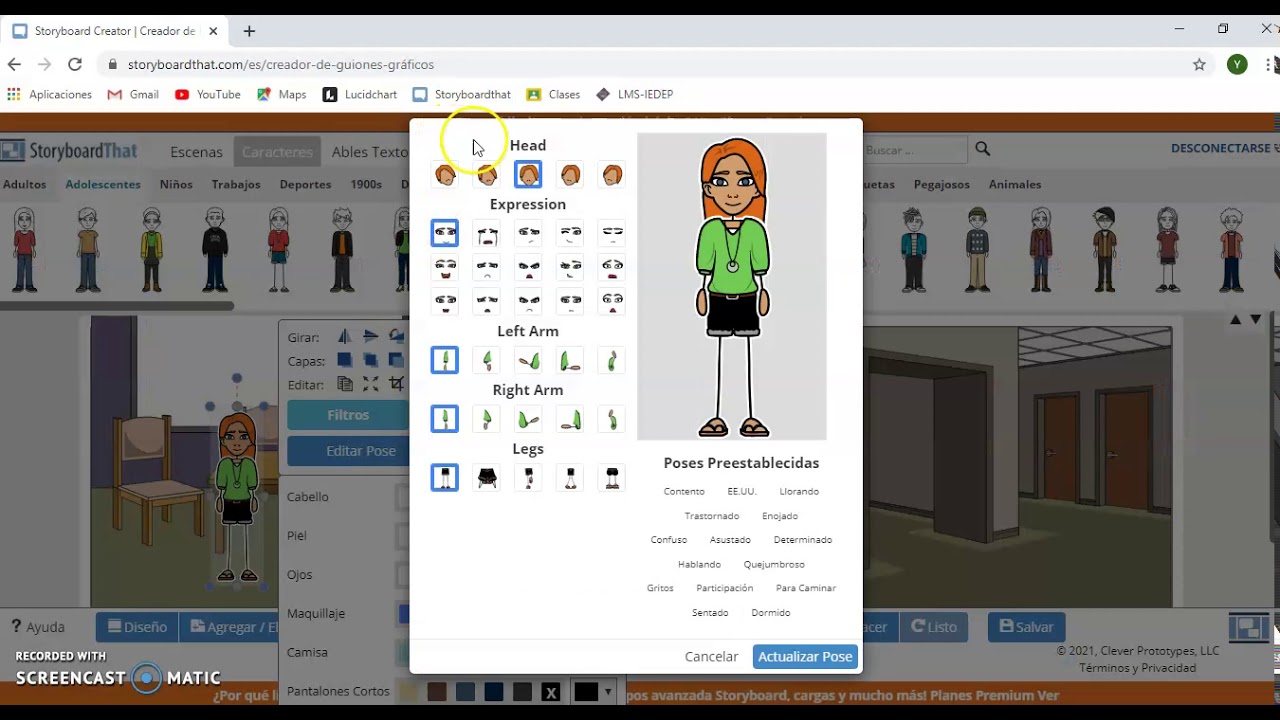Viewport: 1280px width, 720px height.
Task: Pick the fourth Right Arm pose
Action: [570, 419]
